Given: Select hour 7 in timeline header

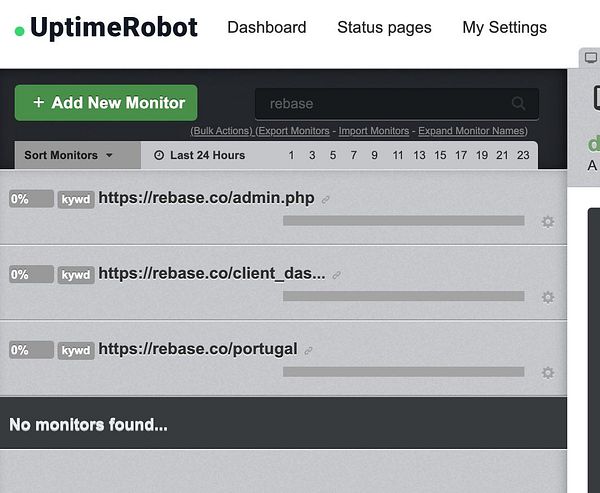Looking at the screenshot, I should 354,155.
